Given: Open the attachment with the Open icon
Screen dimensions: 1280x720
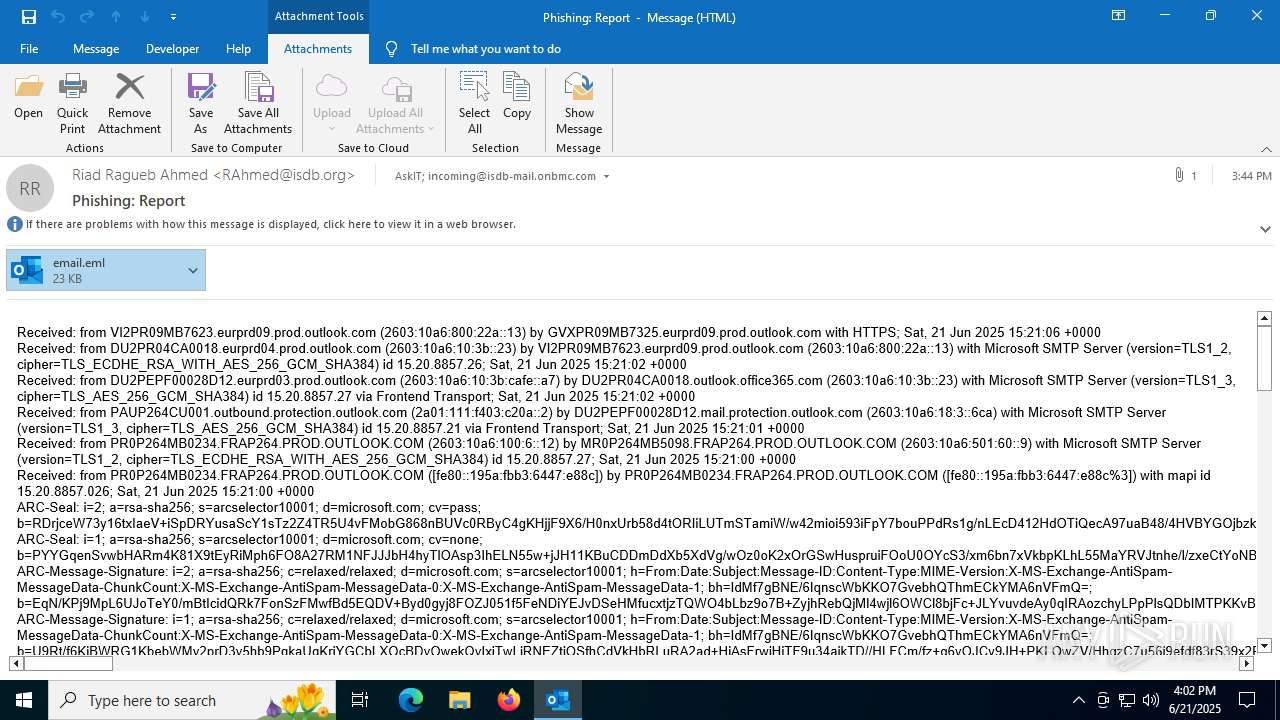Looking at the screenshot, I should [x=28, y=97].
